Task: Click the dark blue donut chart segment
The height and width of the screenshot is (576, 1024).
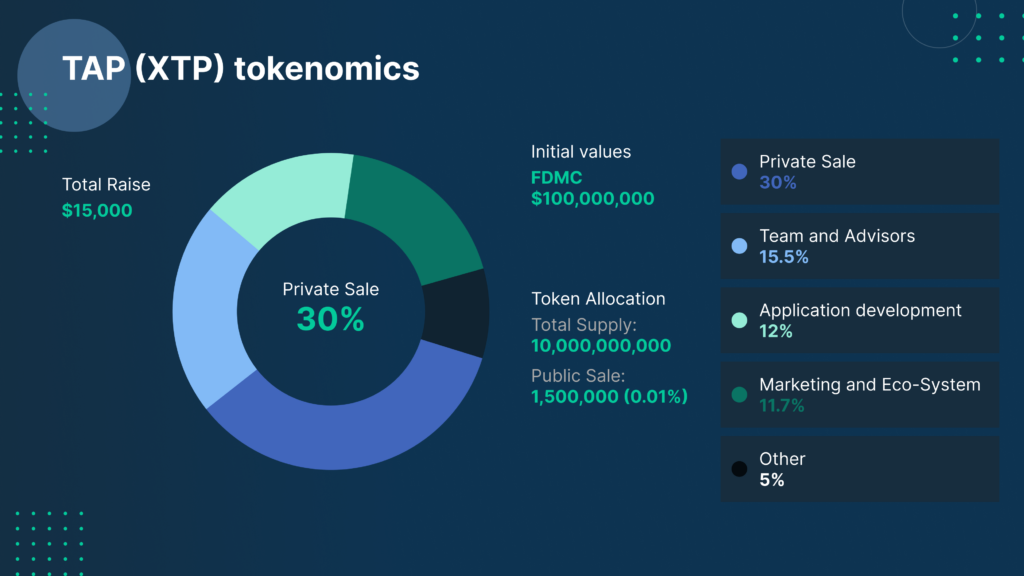Action: point(340,428)
